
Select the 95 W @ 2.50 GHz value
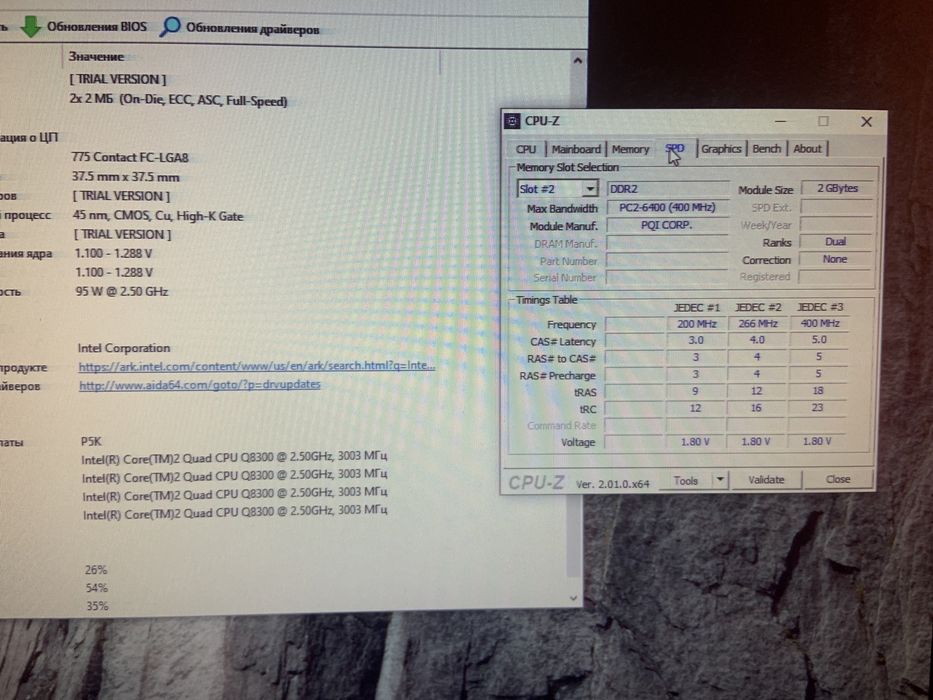(122, 292)
